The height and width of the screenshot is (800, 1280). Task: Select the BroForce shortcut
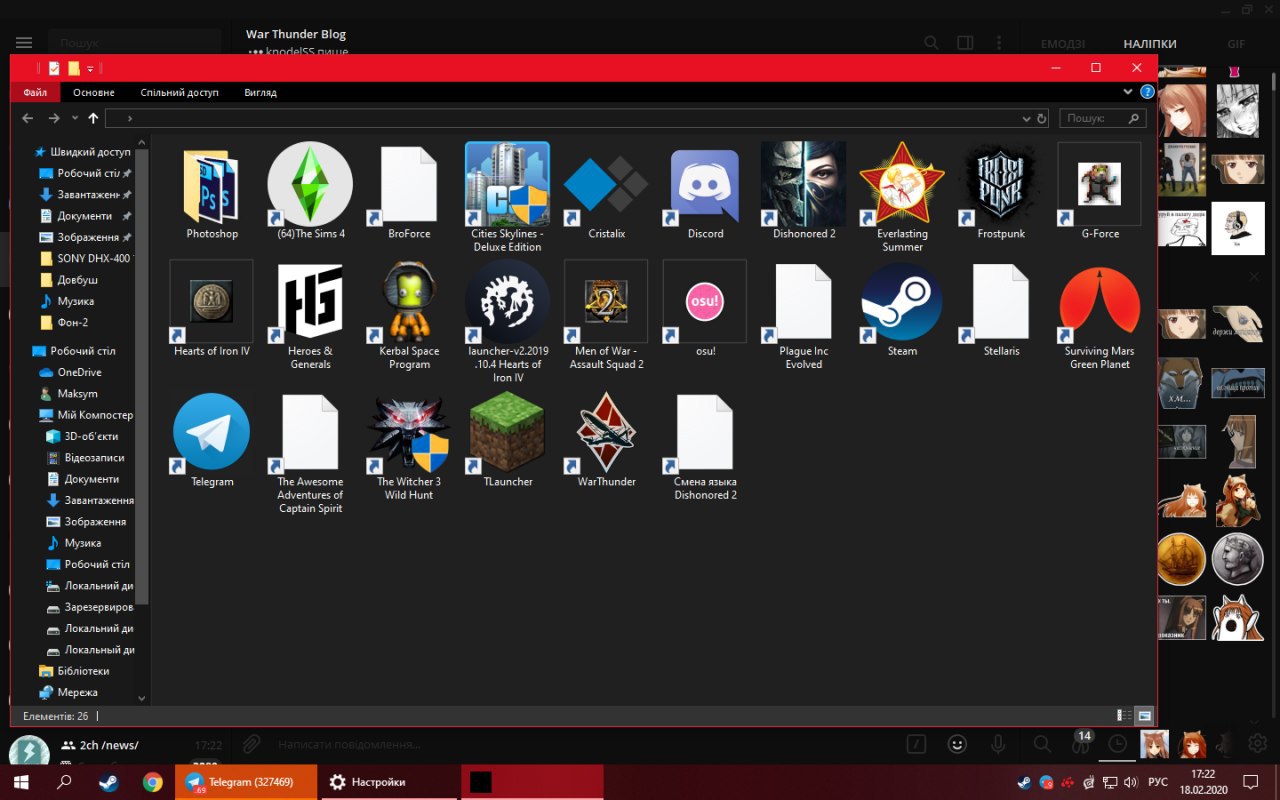coord(409,192)
